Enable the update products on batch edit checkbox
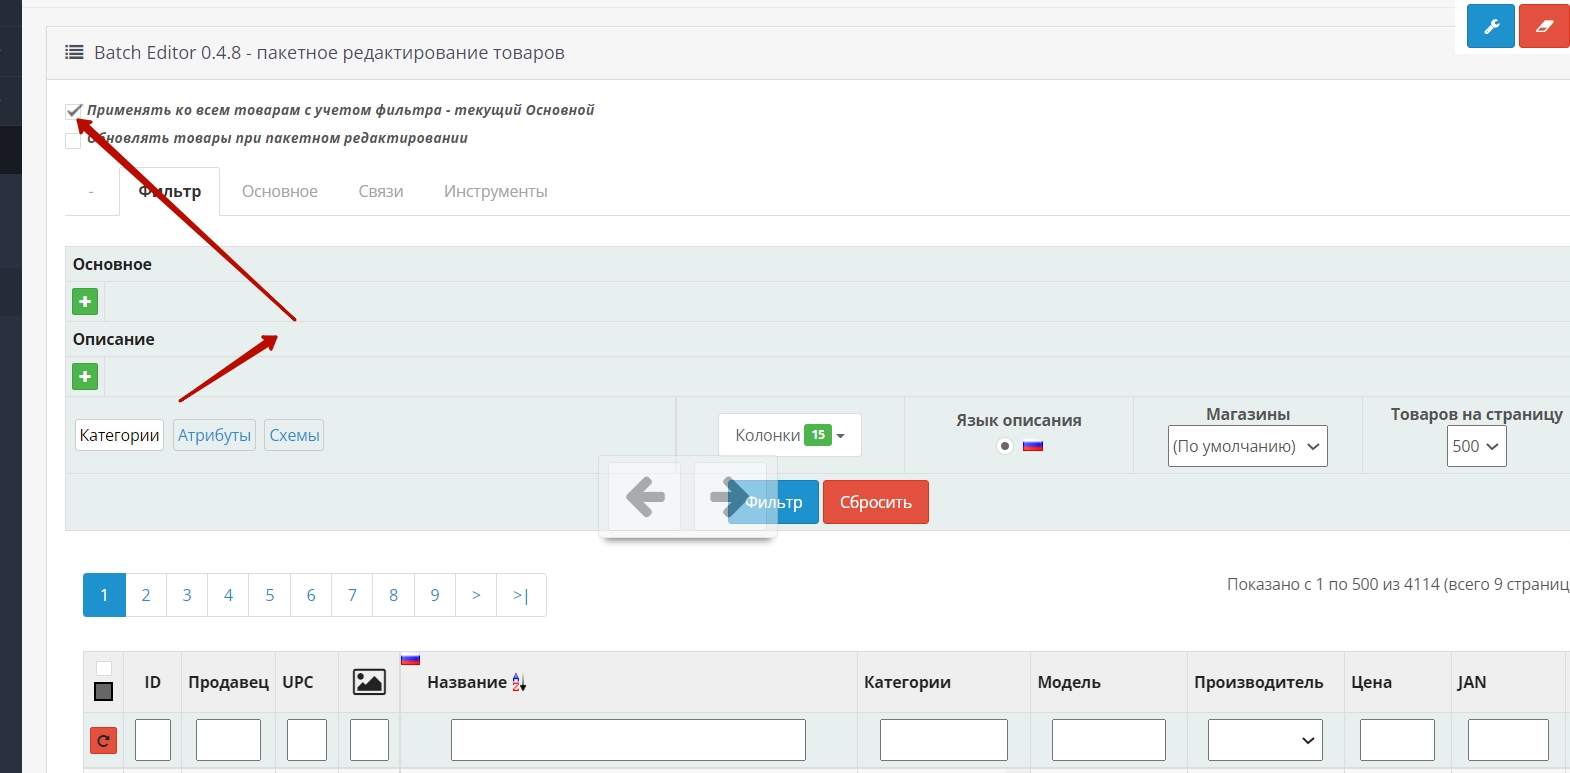 (x=73, y=140)
